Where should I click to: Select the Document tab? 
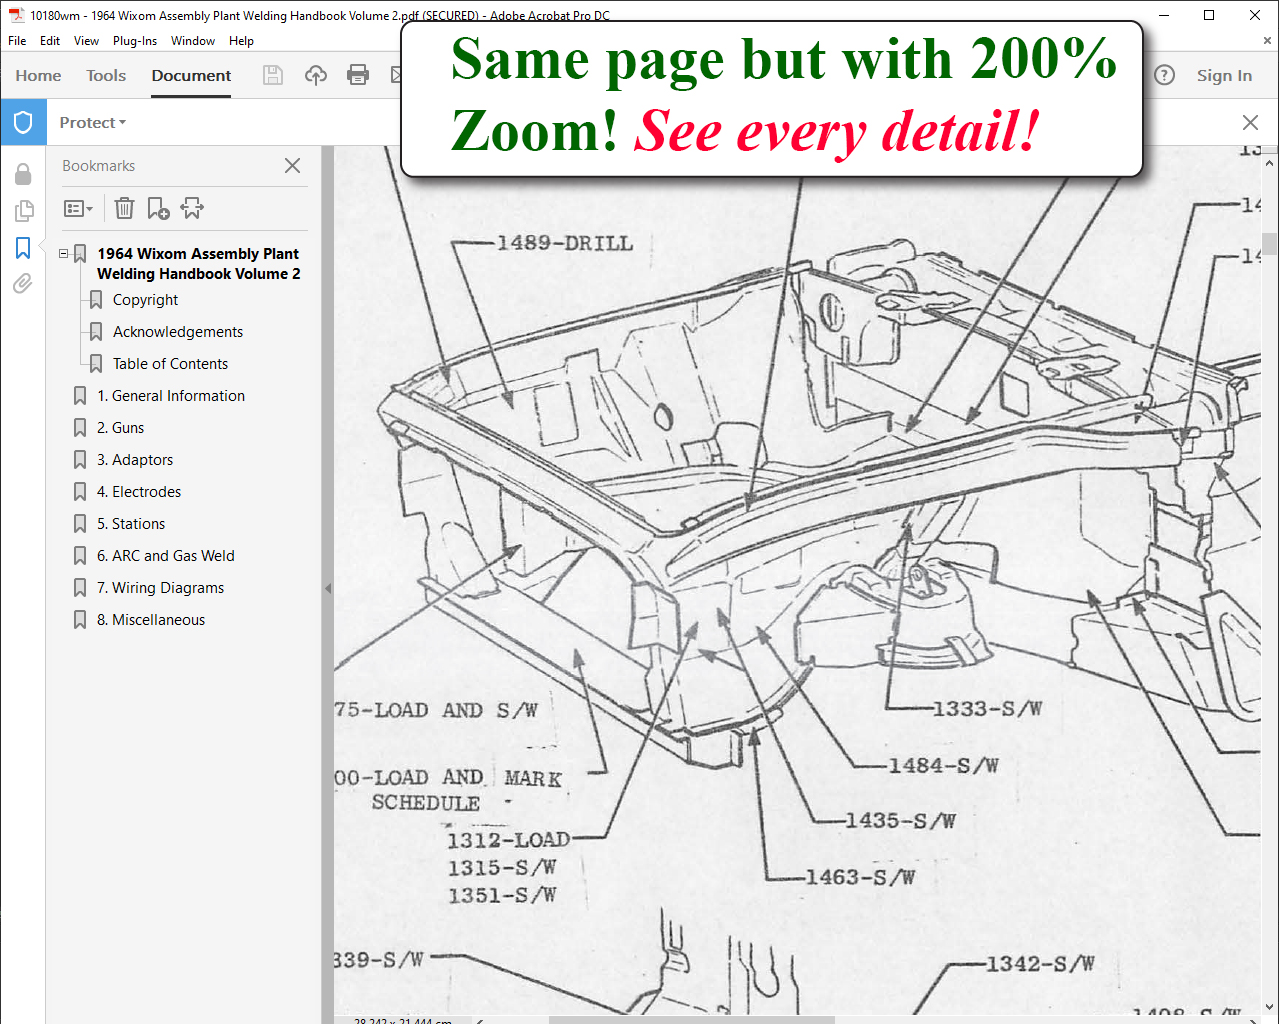coord(191,75)
